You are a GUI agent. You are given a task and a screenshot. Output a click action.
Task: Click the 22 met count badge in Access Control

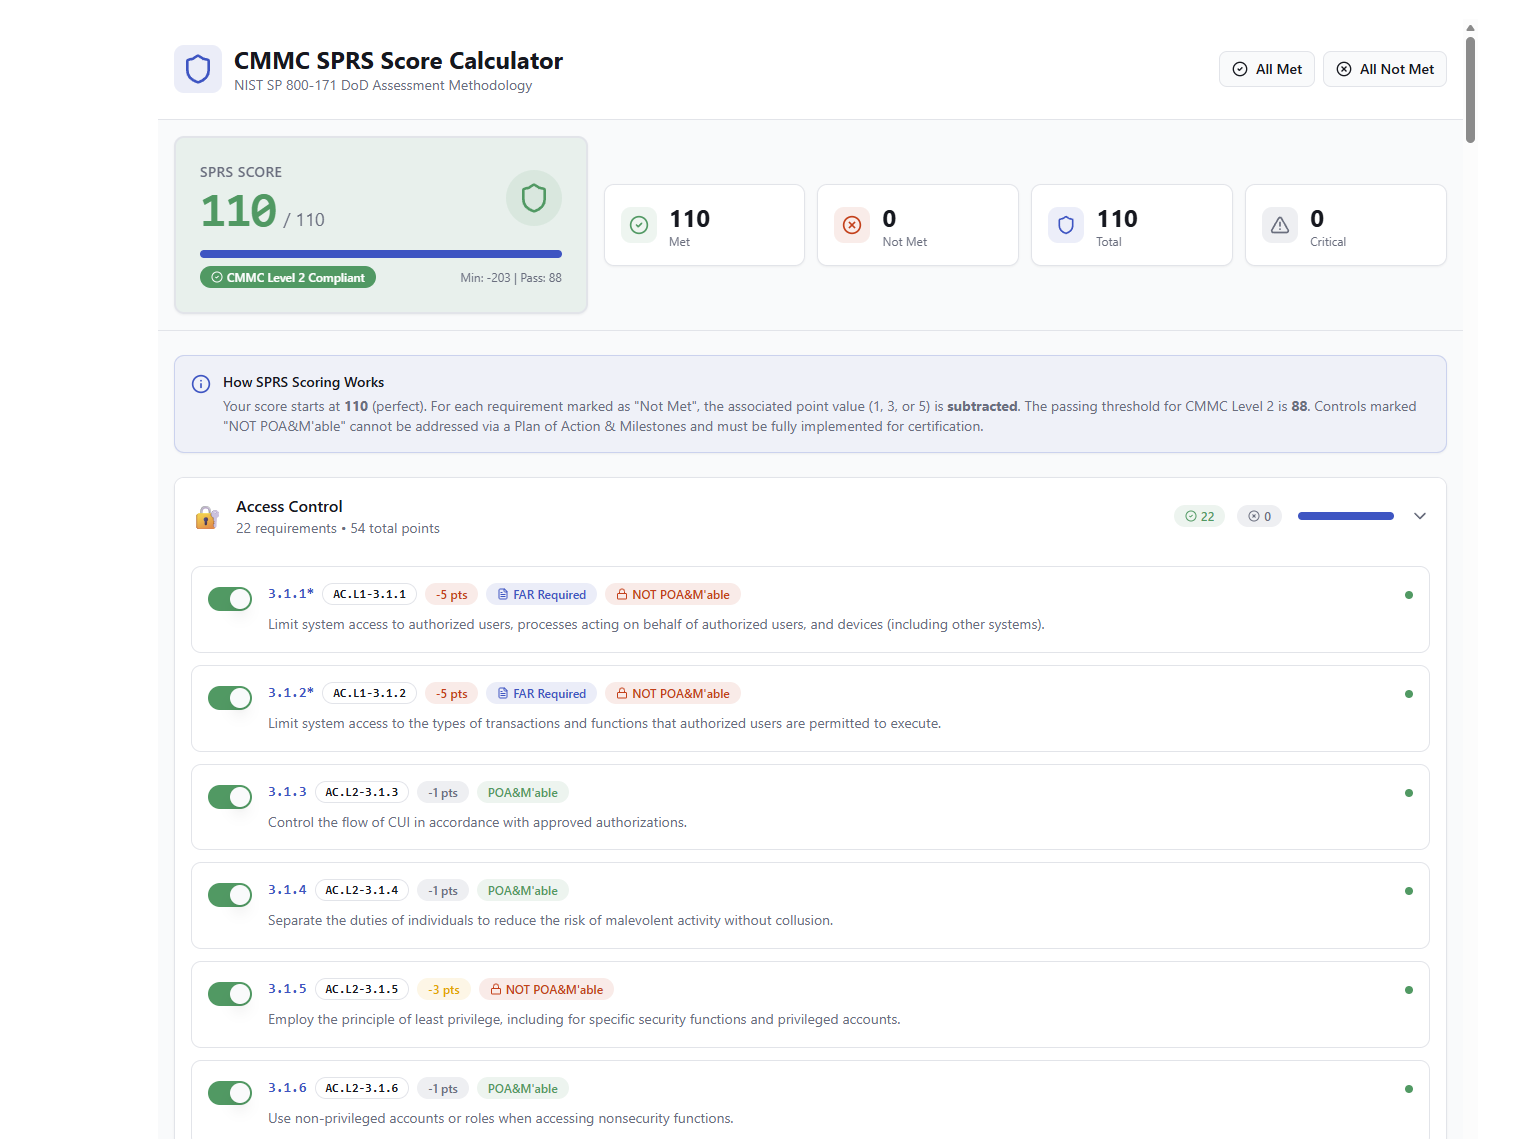(1199, 516)
